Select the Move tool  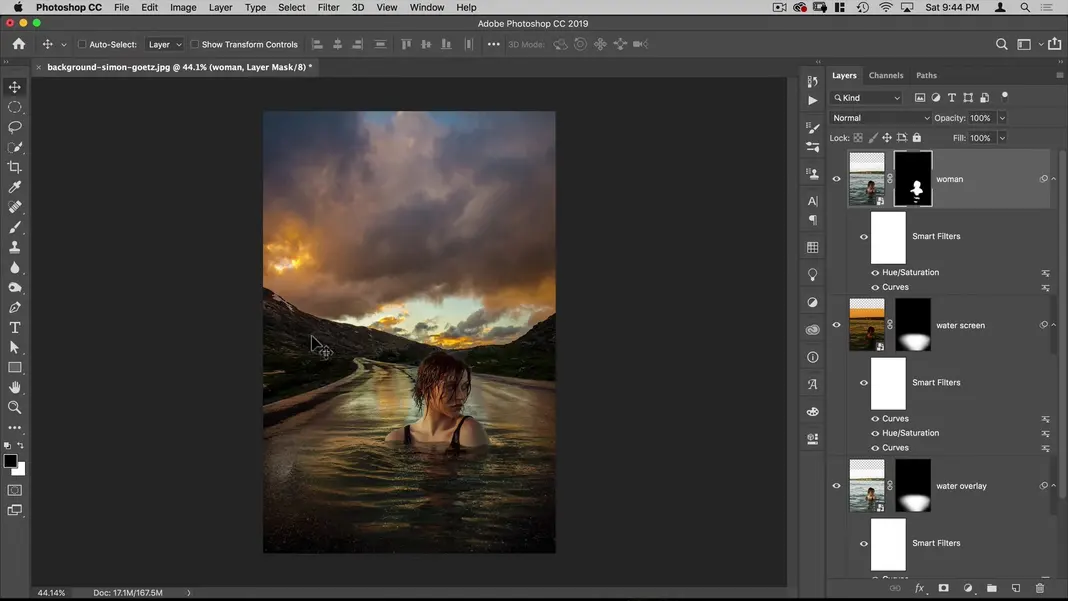coord(14,87)
